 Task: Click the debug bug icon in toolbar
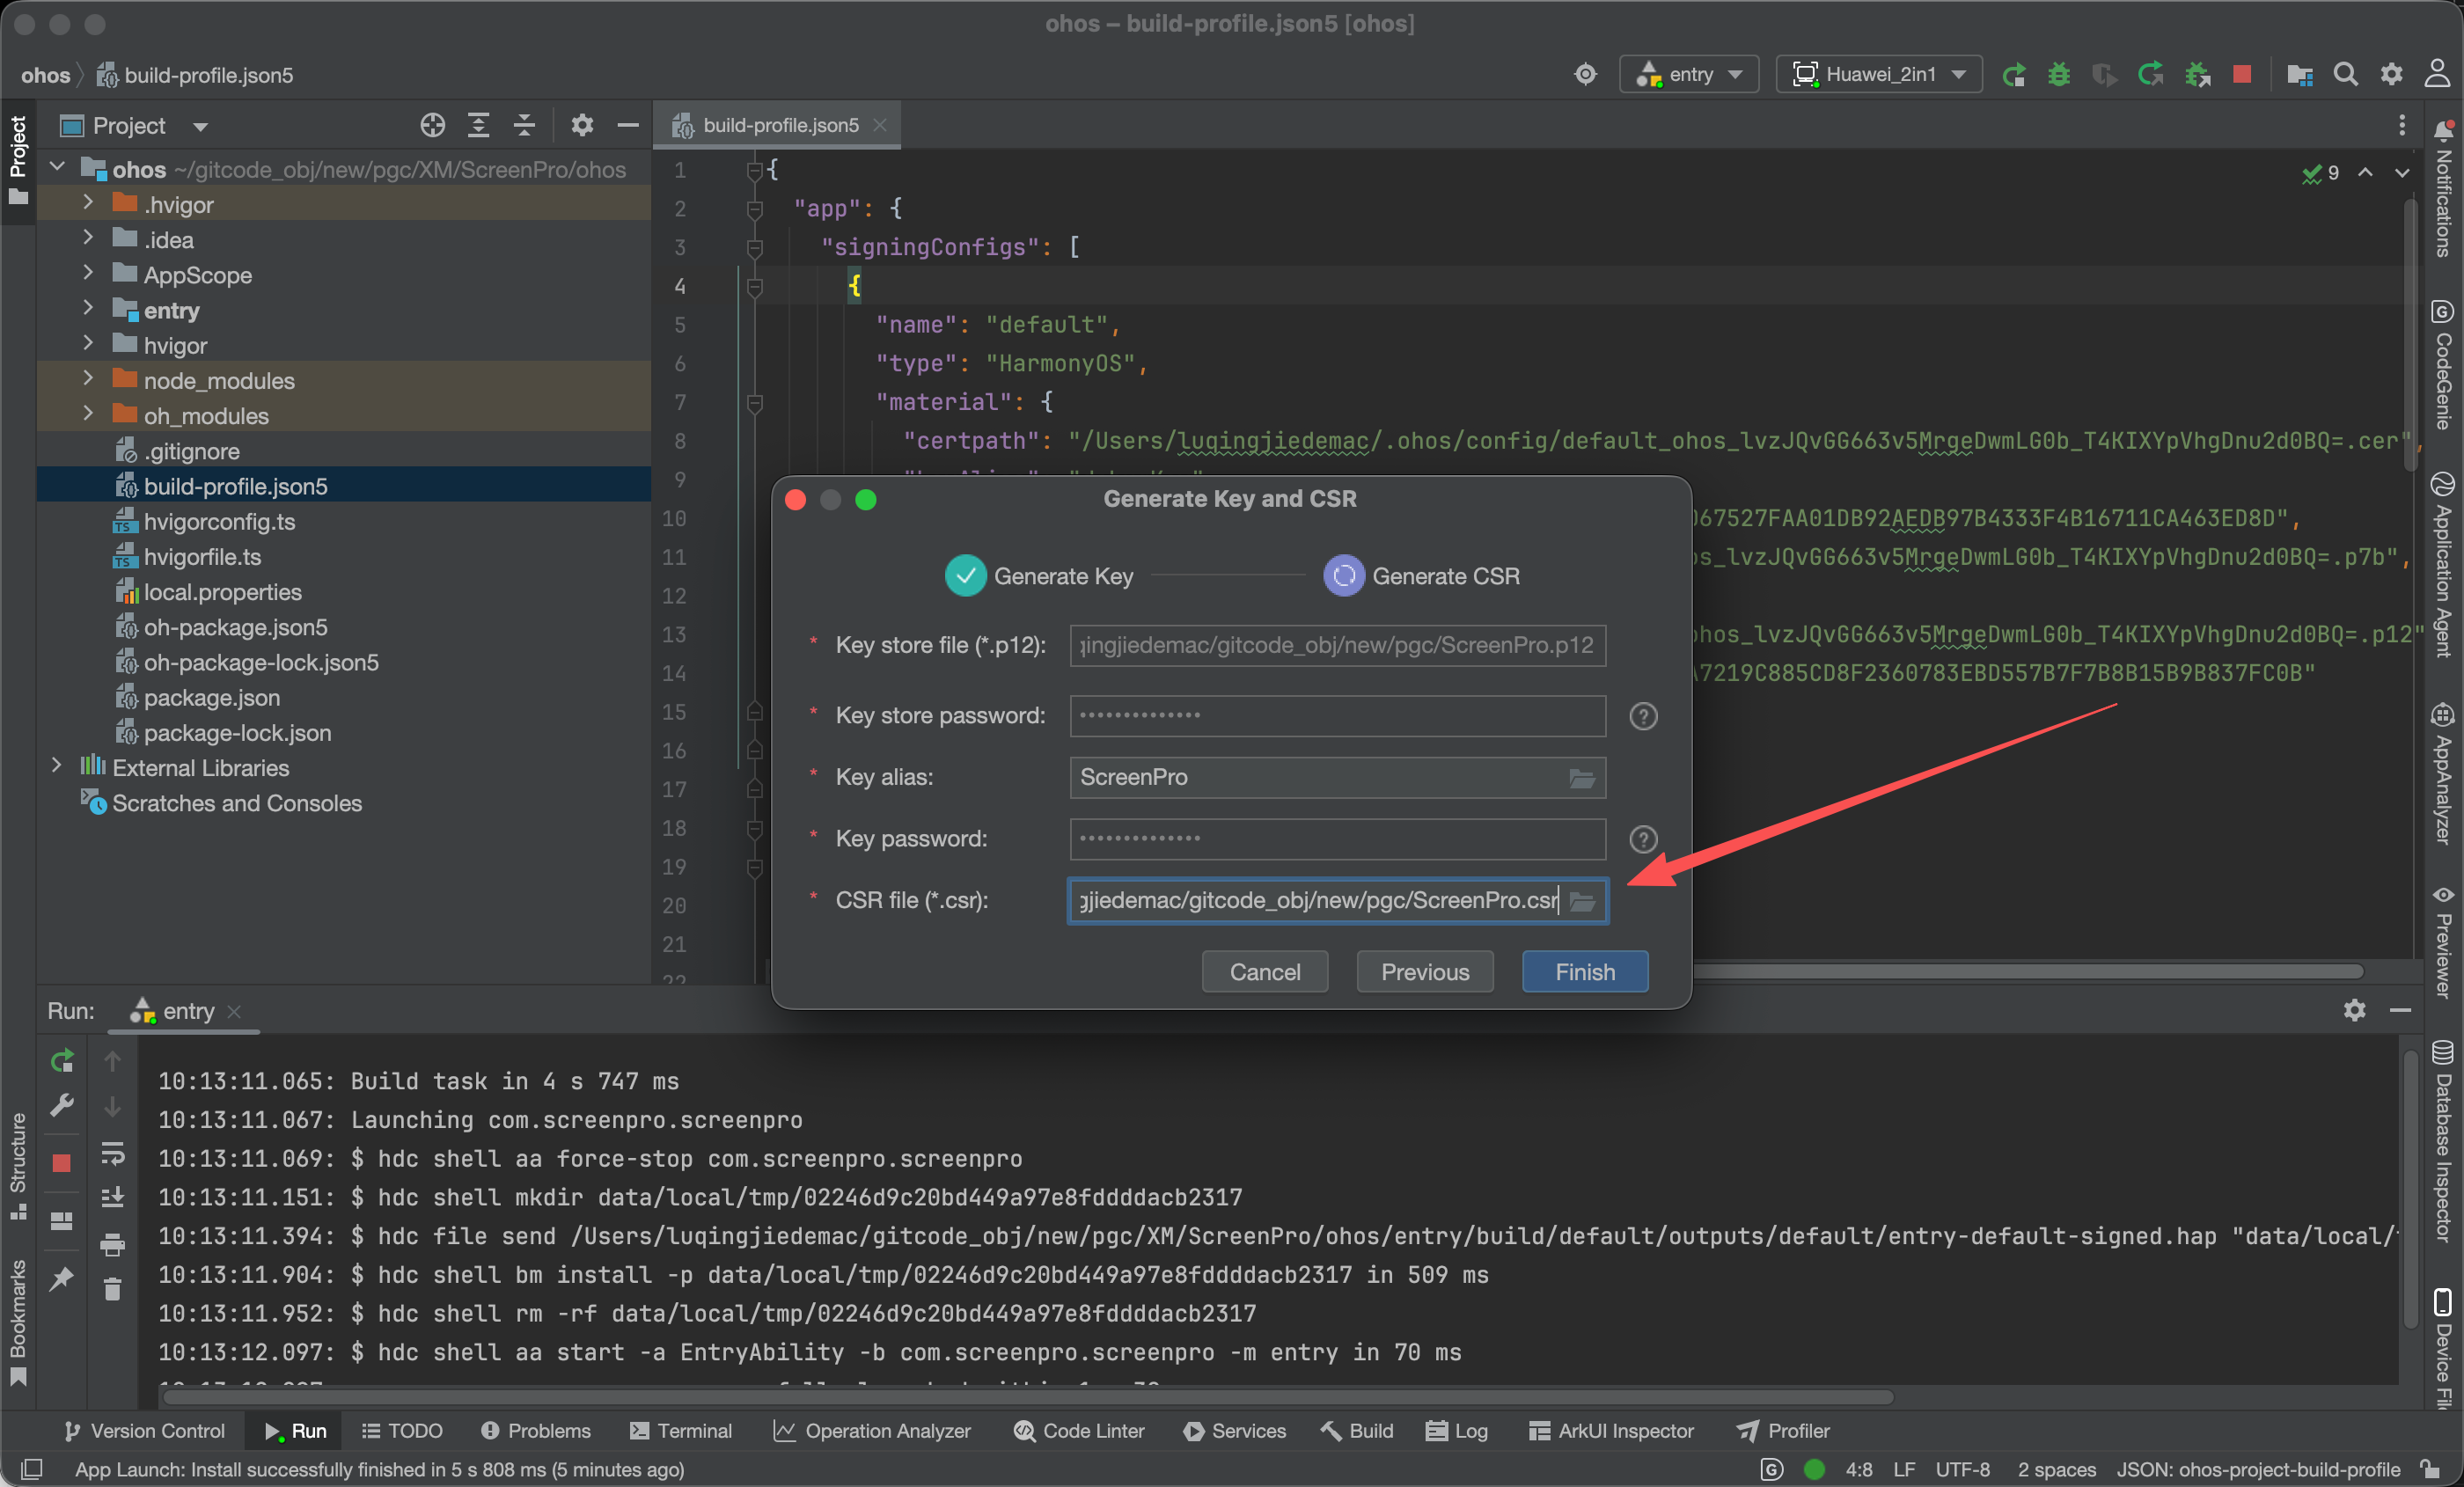pos(2059,75)
